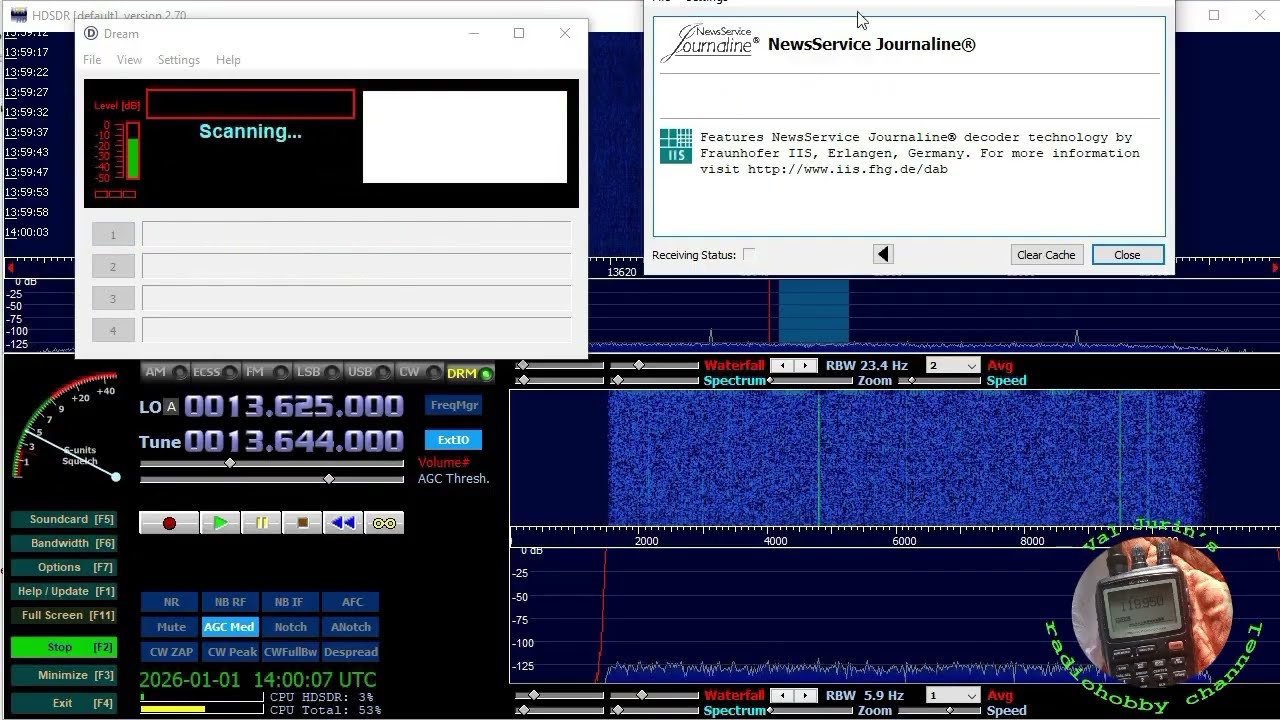Open Options [F7]
Image resolution: width=1280 pixels, height=720 pixels.
[64, 568]
